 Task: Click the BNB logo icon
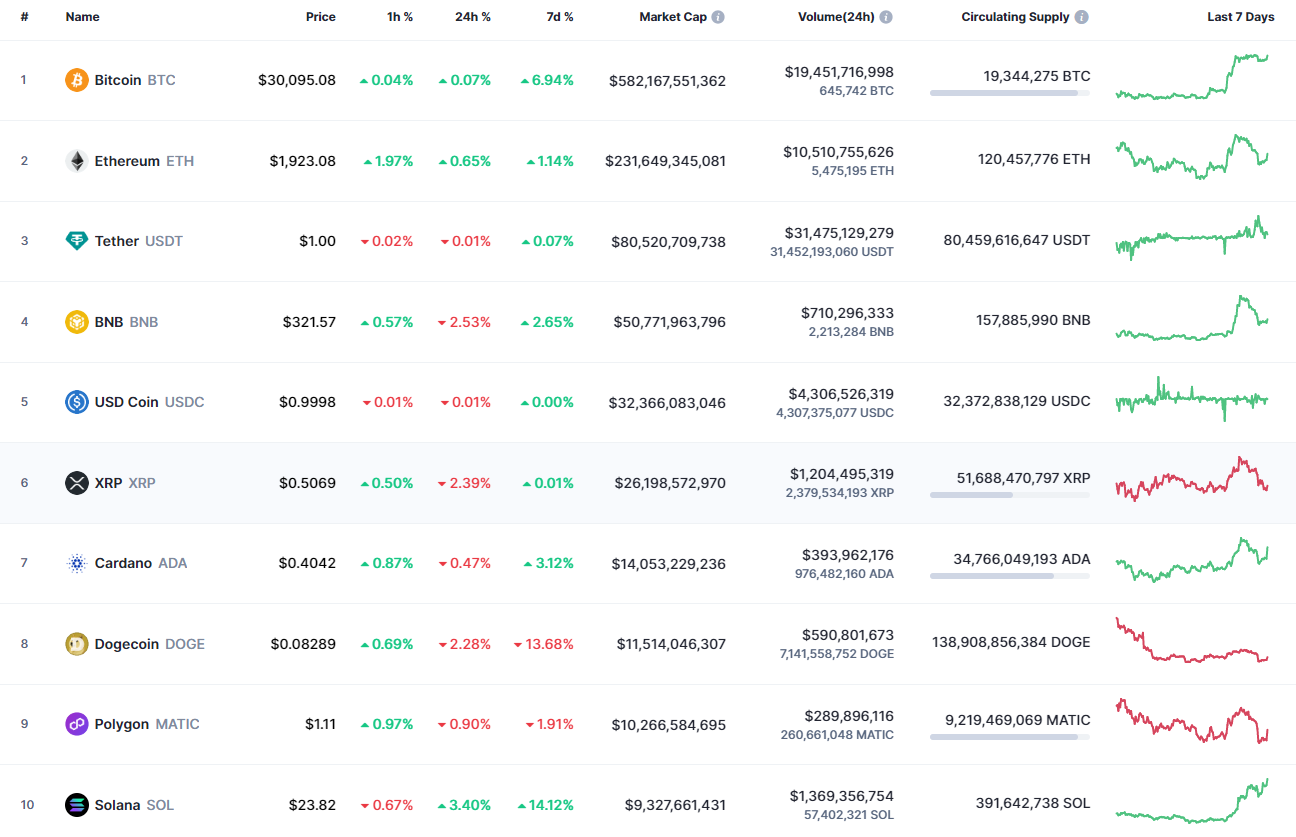75,321
